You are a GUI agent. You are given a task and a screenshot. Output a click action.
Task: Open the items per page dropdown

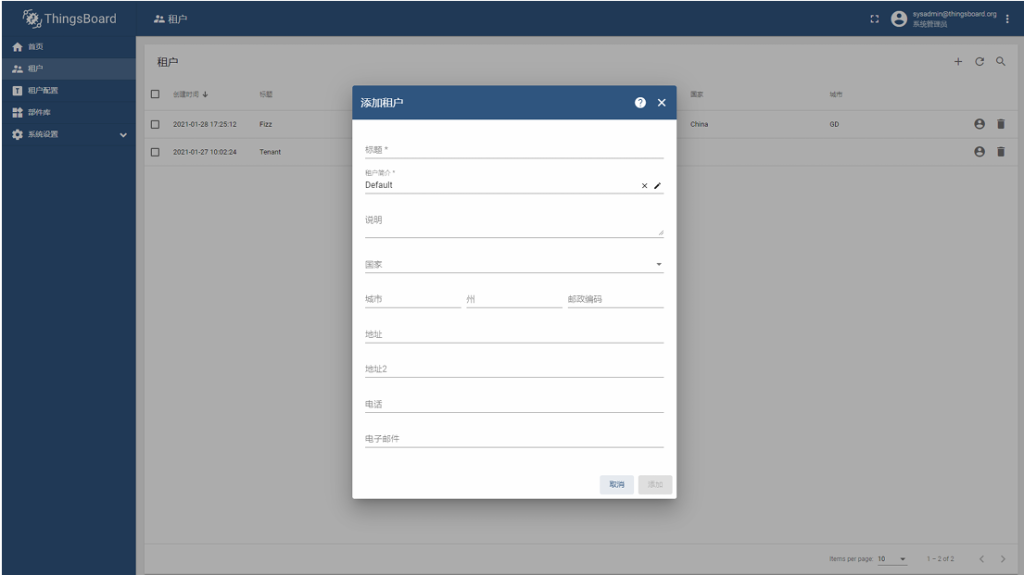(892, 559)
